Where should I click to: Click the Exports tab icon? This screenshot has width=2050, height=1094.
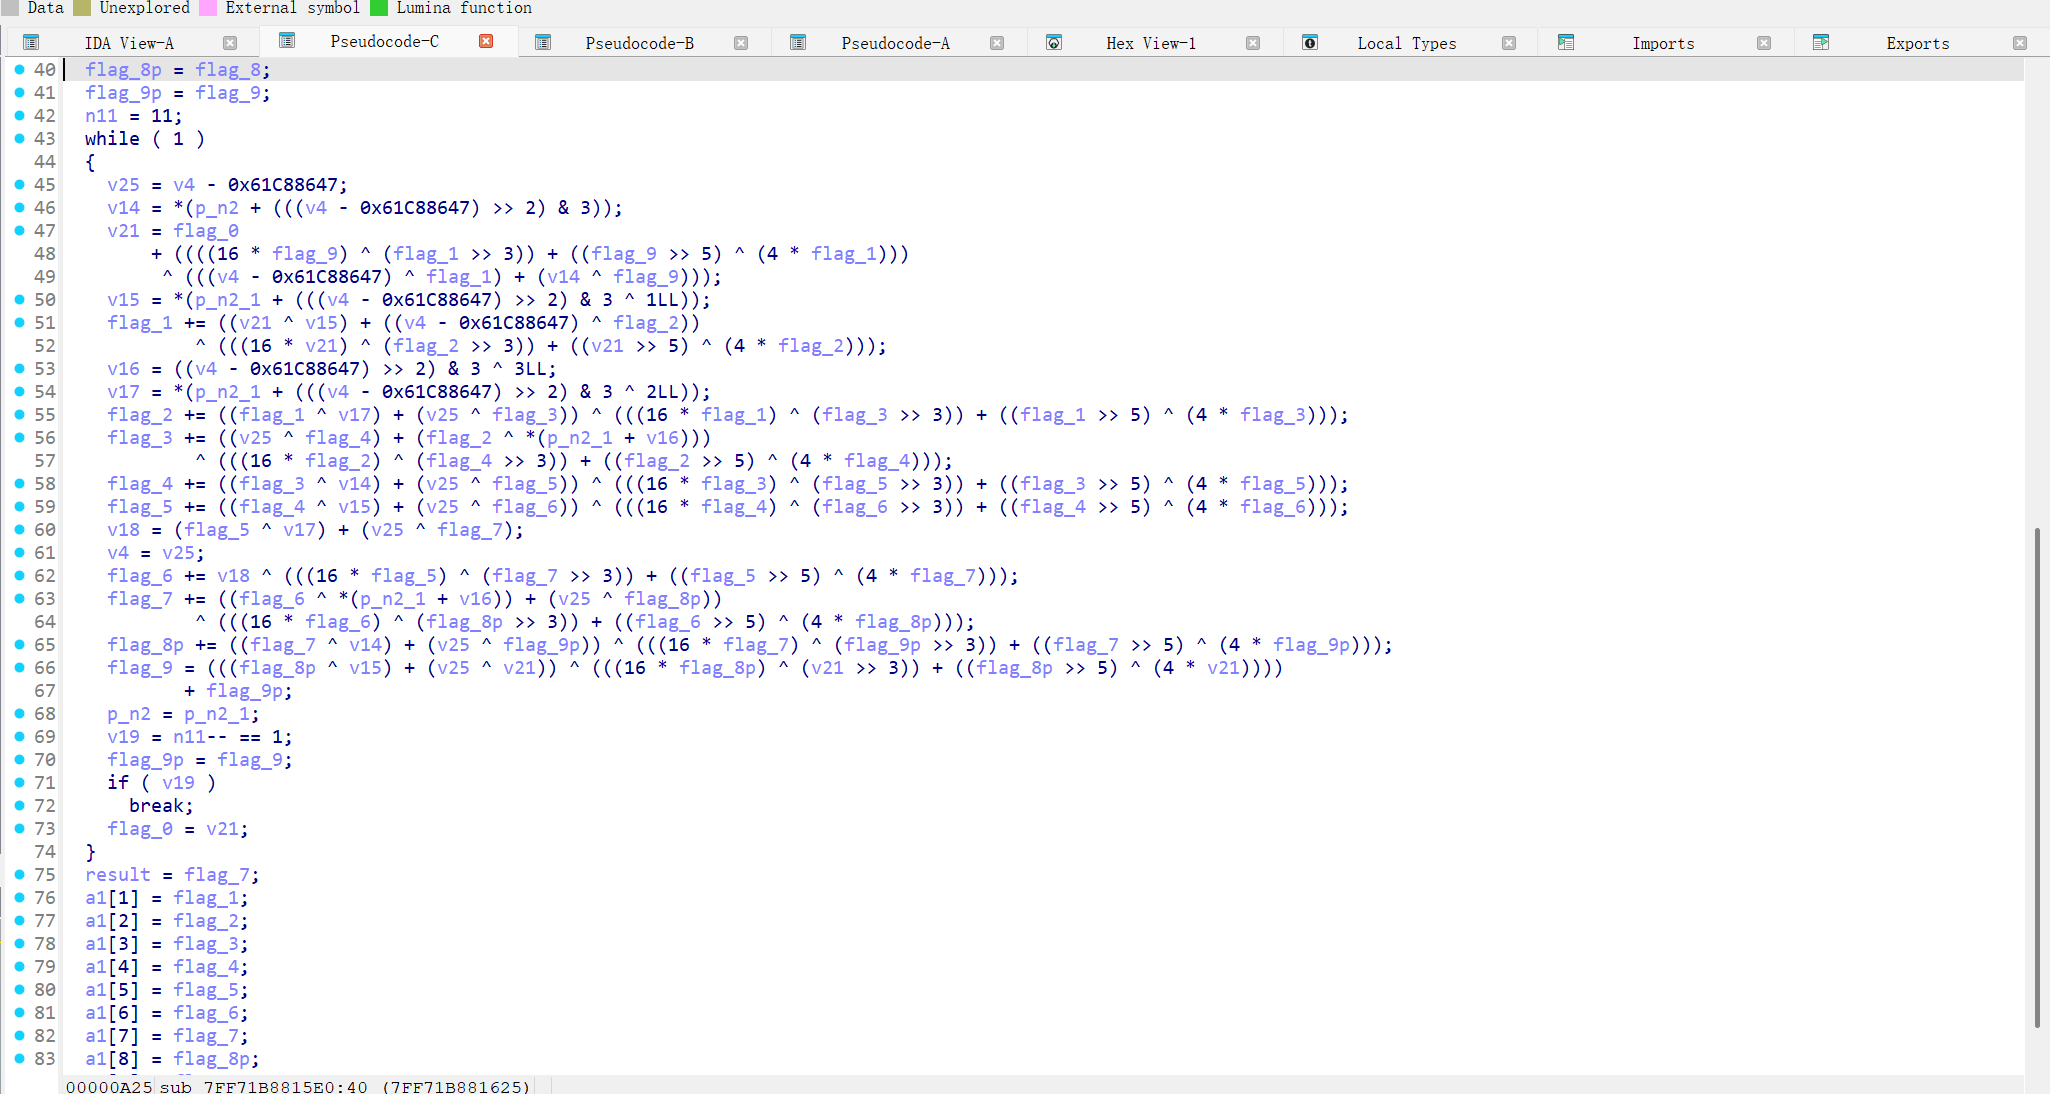1821,43
